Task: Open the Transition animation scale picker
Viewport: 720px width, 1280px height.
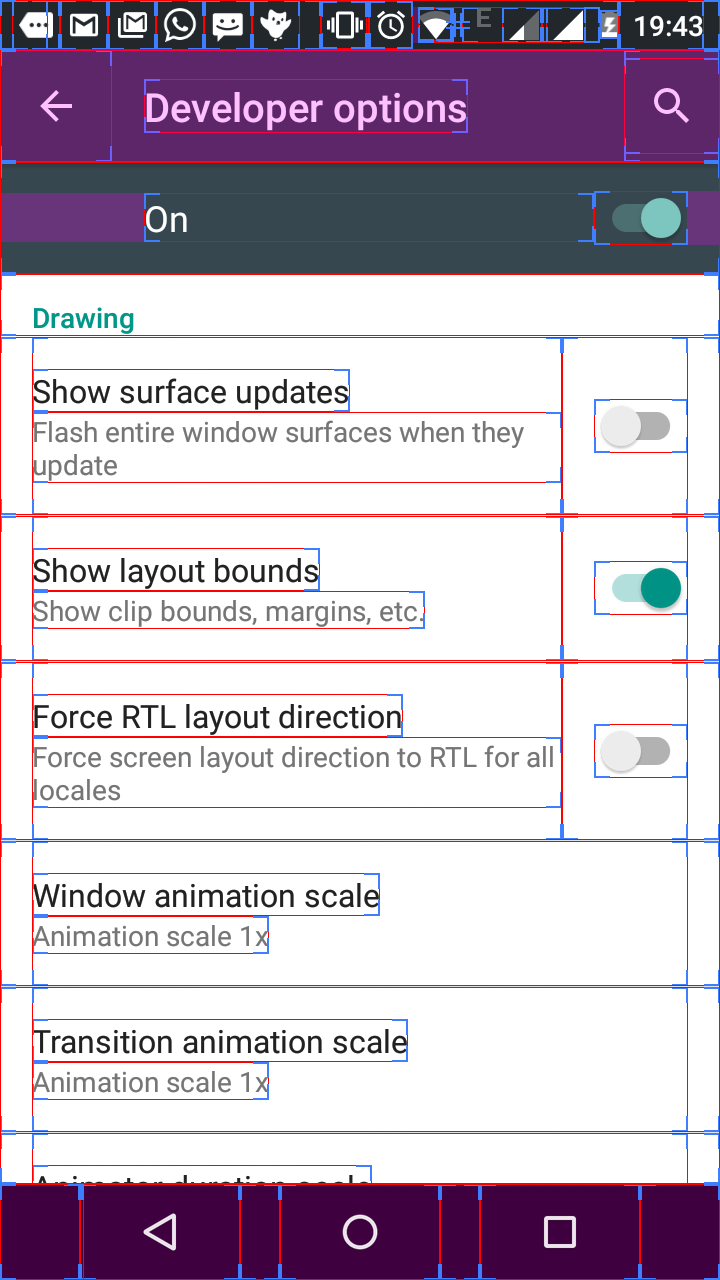Action: point(360,1059)
